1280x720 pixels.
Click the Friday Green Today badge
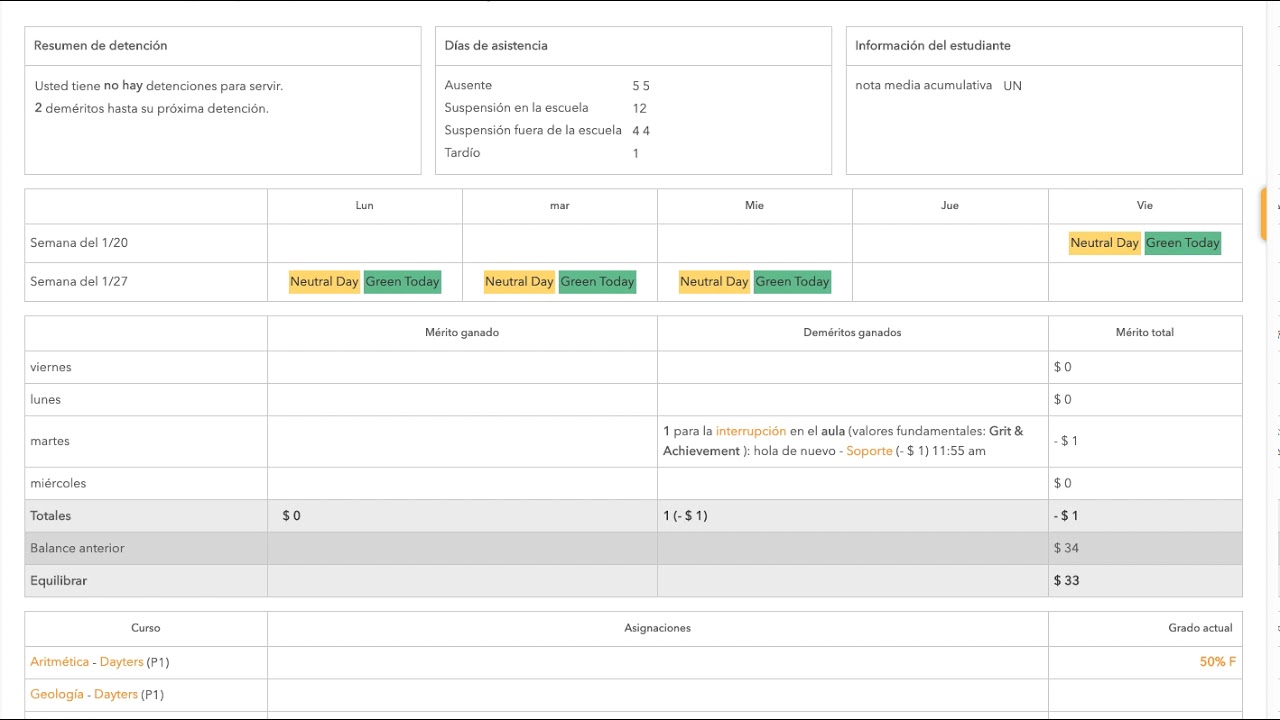coord(1182,243)
